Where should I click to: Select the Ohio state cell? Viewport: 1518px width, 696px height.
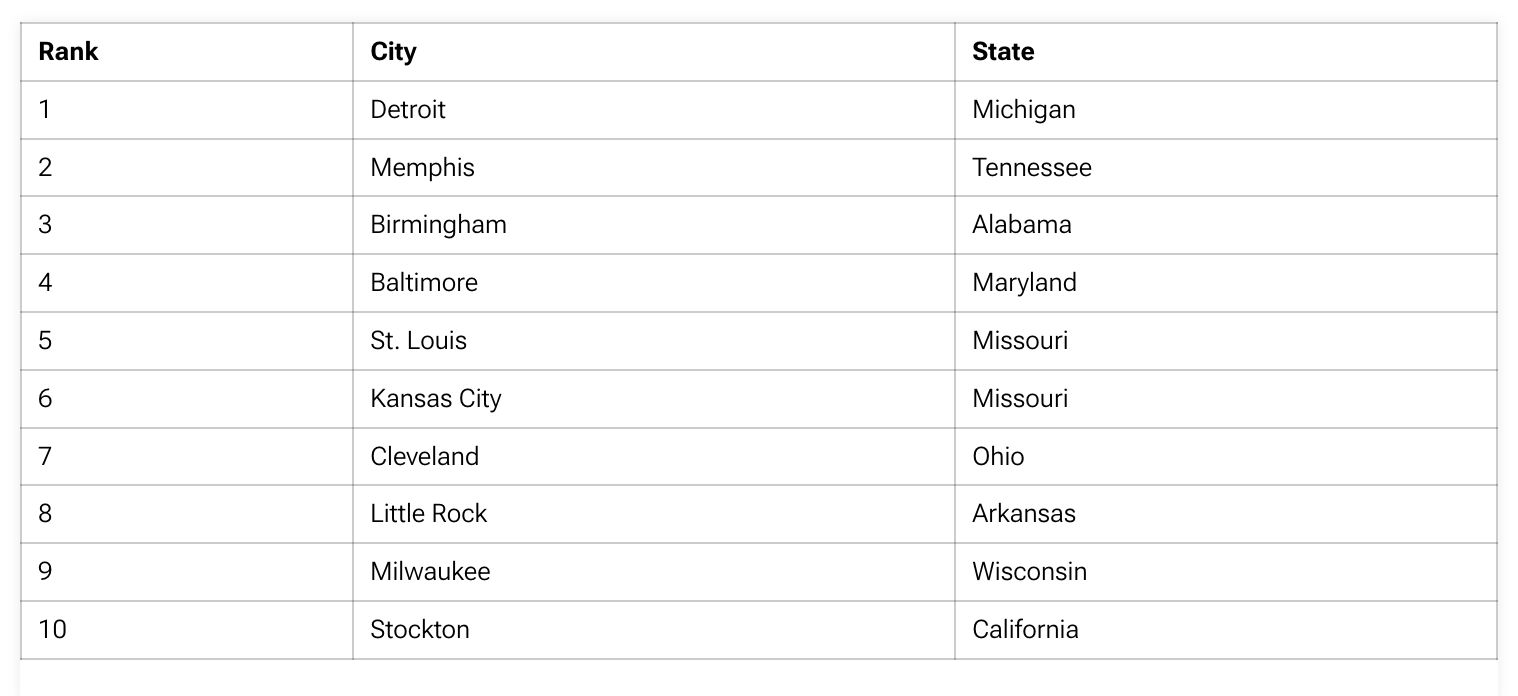(998, 456)
